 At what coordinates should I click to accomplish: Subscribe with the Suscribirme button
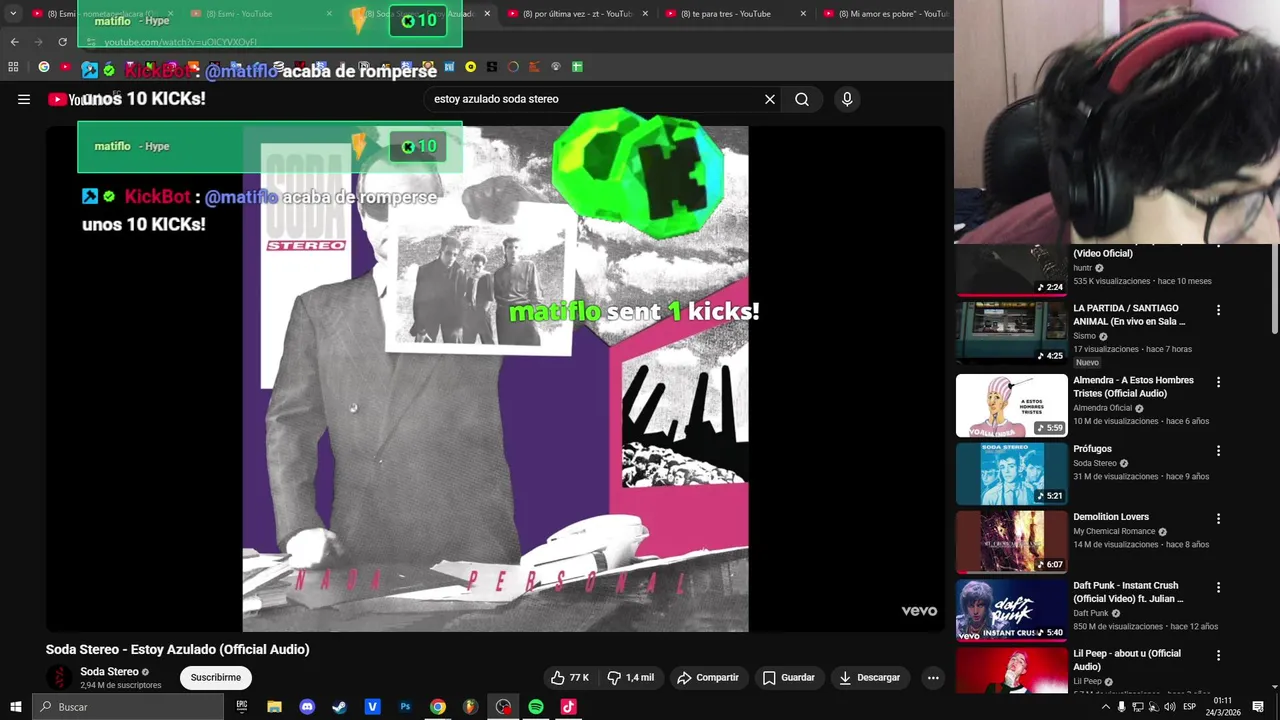point(216,678)
